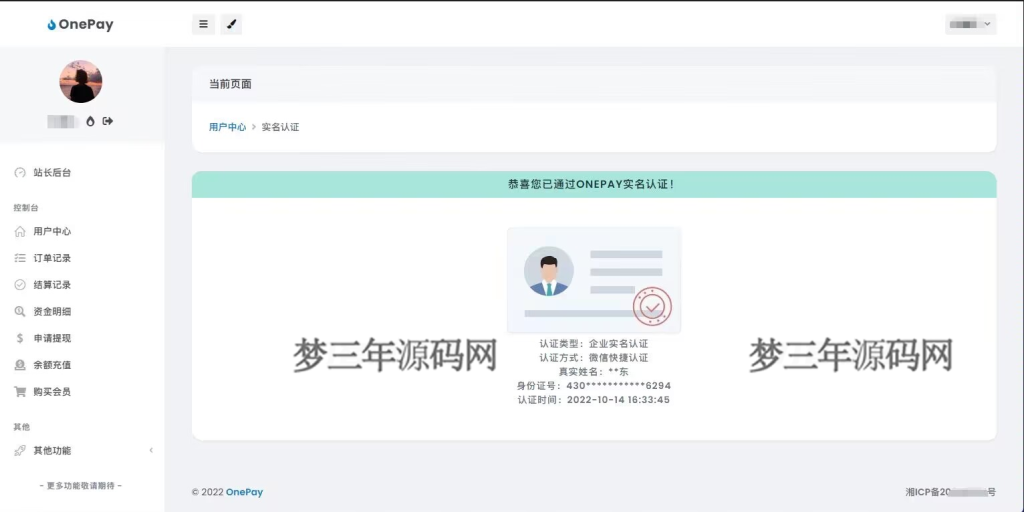This screenshot has height=512, width=1024.
Task: Click the 当前页面 header text
Action: click(x=230, y=84)
